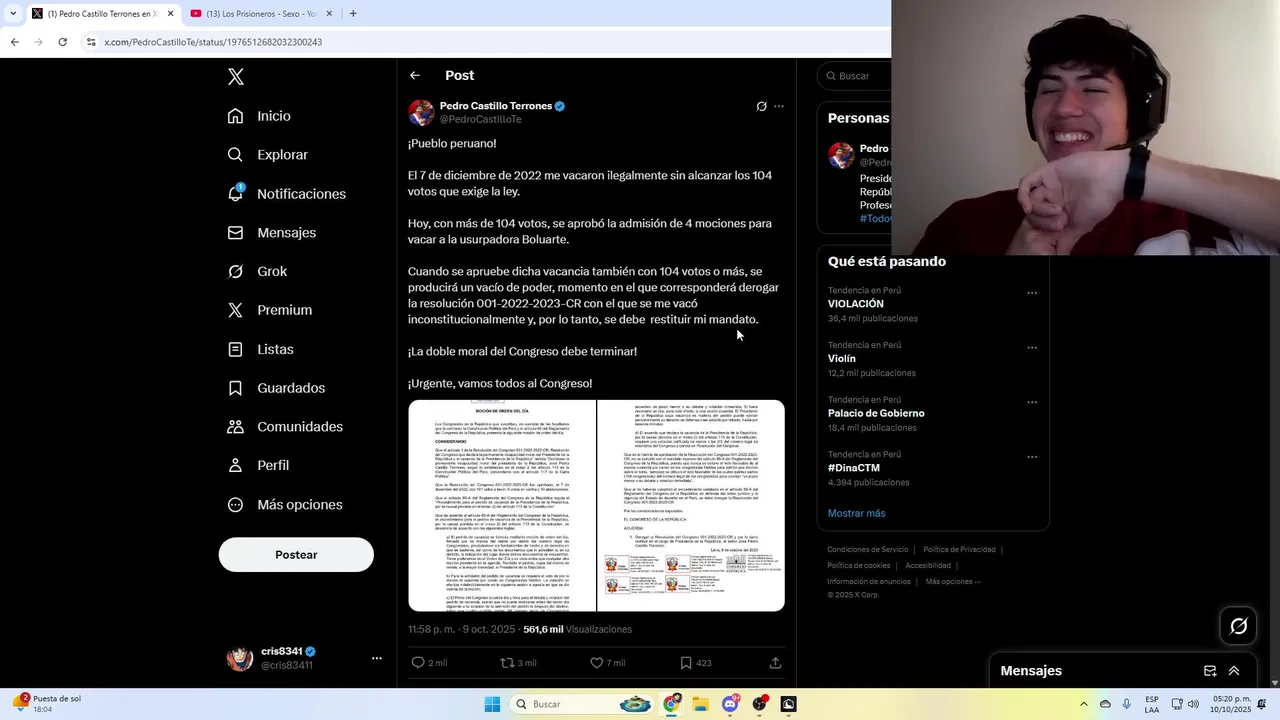This screenshot has height=720, width=1280.
Task: Click the post timestamp 11:58 p. m.
Action: 461,629
